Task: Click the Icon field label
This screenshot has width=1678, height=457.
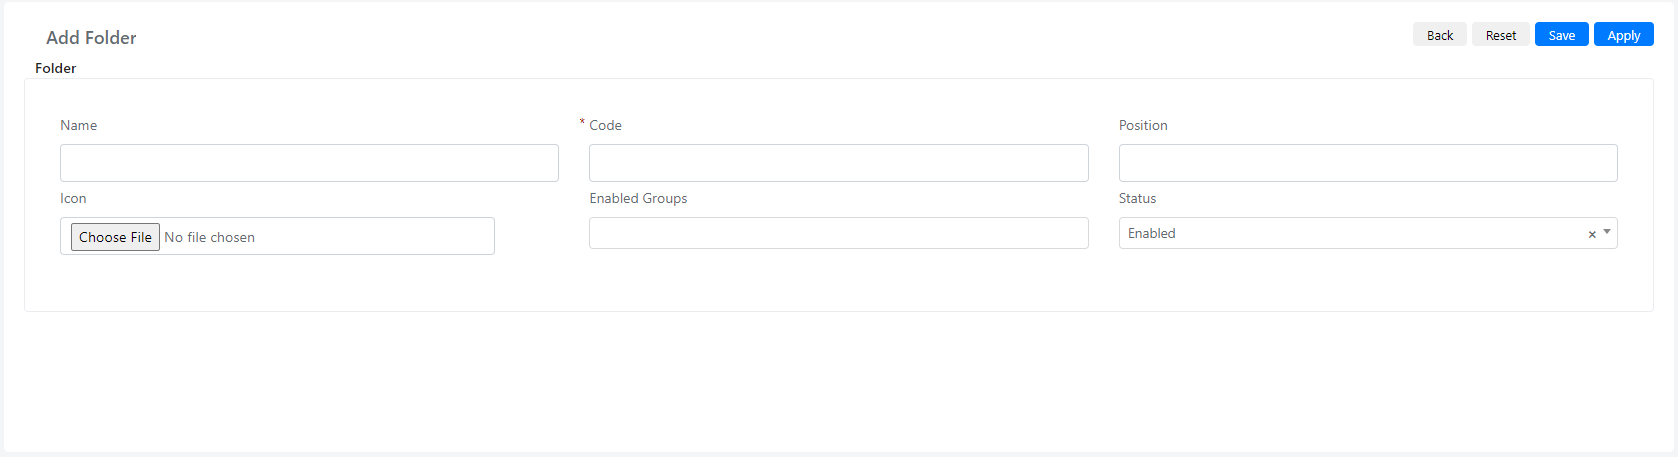Action: (x=73, y=198)
